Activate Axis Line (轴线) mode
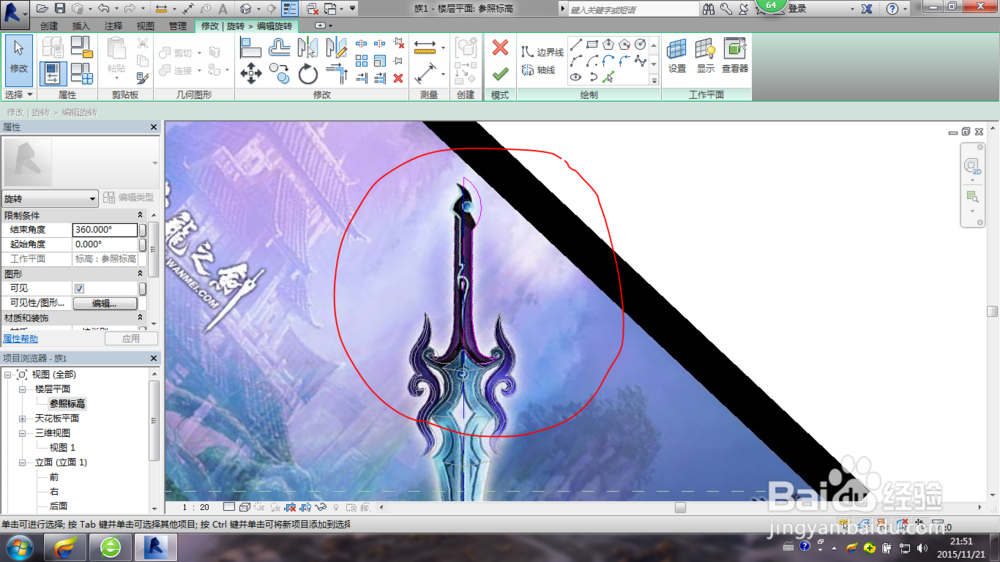This screenshot has width=1000, height=562. 538,70
